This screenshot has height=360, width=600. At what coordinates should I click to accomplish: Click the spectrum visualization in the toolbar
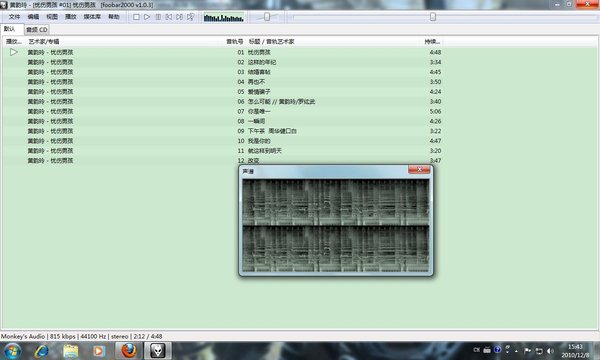[x=224, y=17]
